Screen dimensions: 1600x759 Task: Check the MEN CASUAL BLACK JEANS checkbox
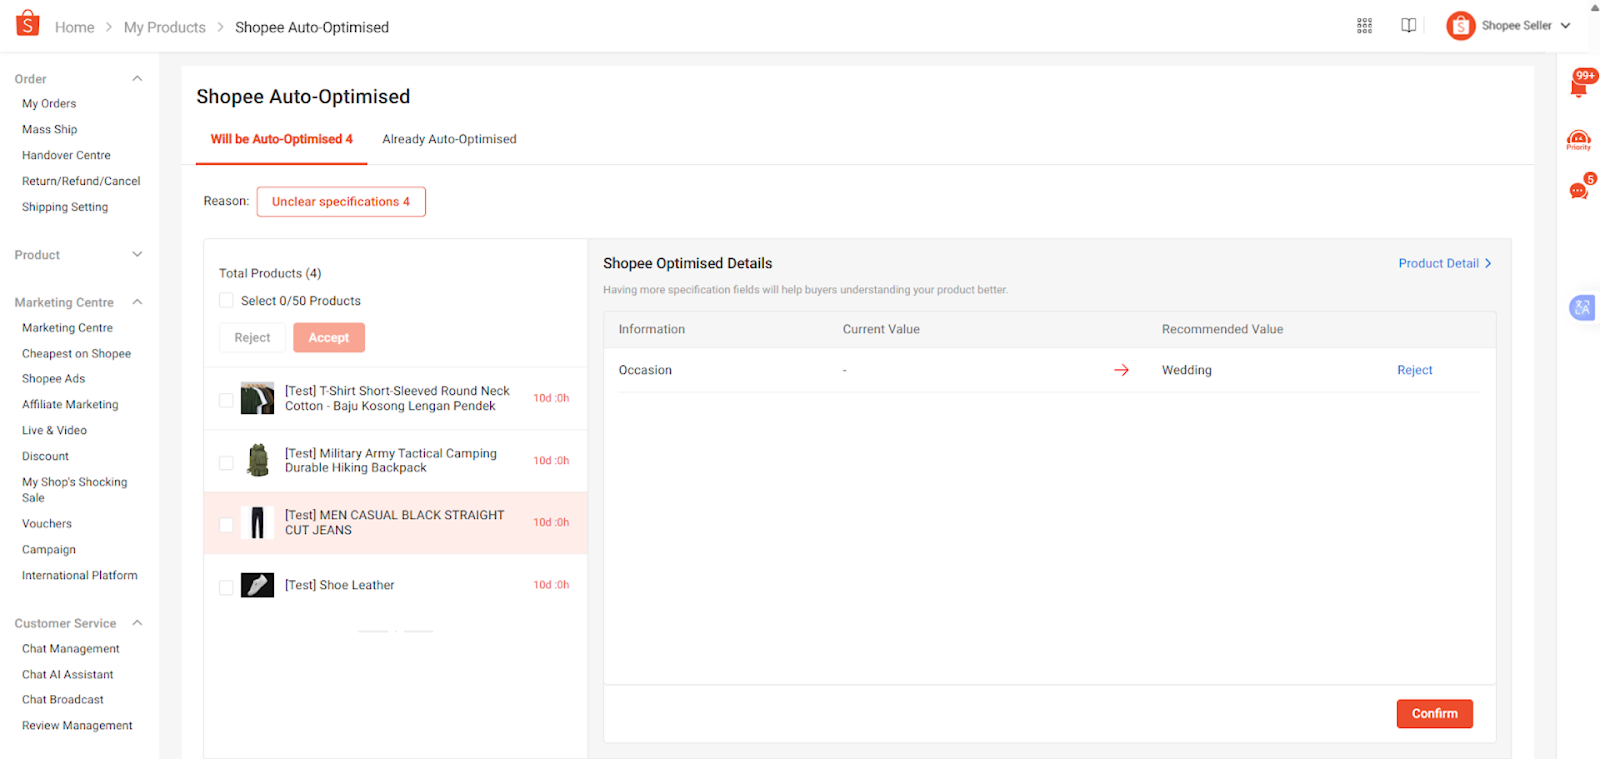pos(226,524)
